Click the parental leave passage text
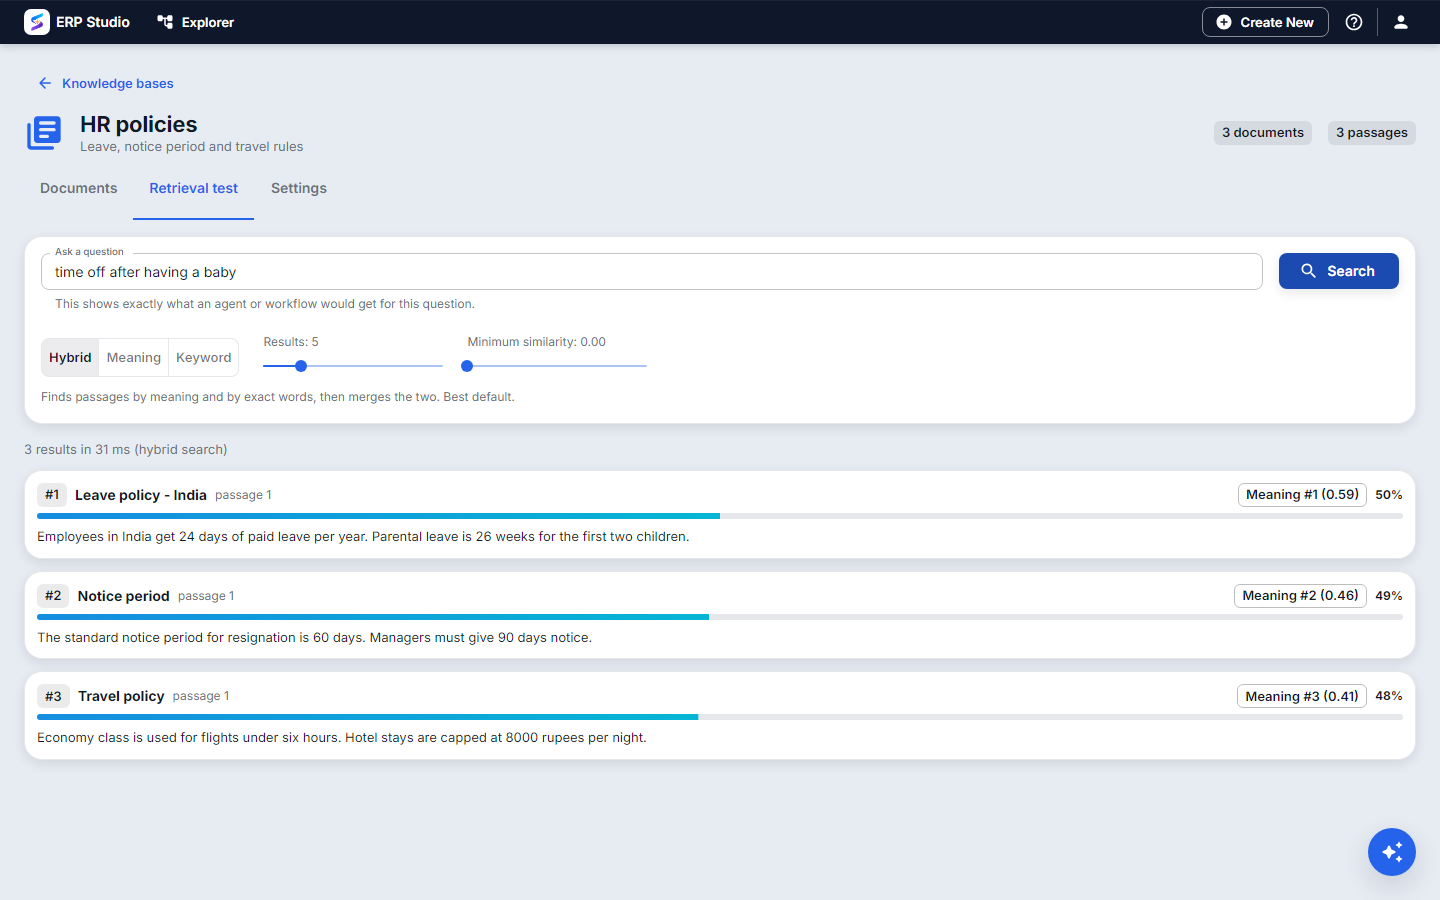Screen dimensions: 1440x900 click(363, 537)
